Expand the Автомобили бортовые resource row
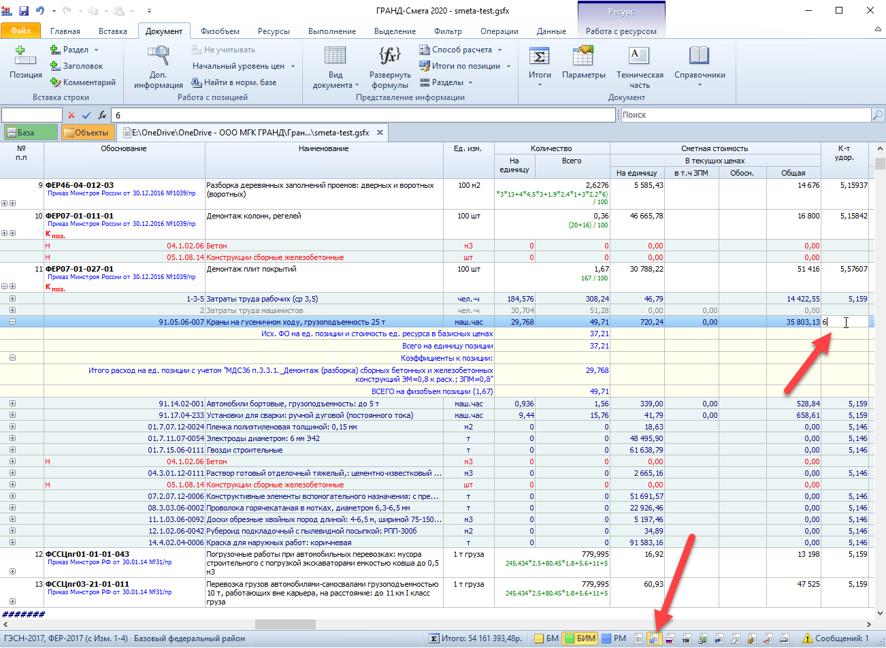The width and height of the screenshot is (886, 648). coord(12,404)
